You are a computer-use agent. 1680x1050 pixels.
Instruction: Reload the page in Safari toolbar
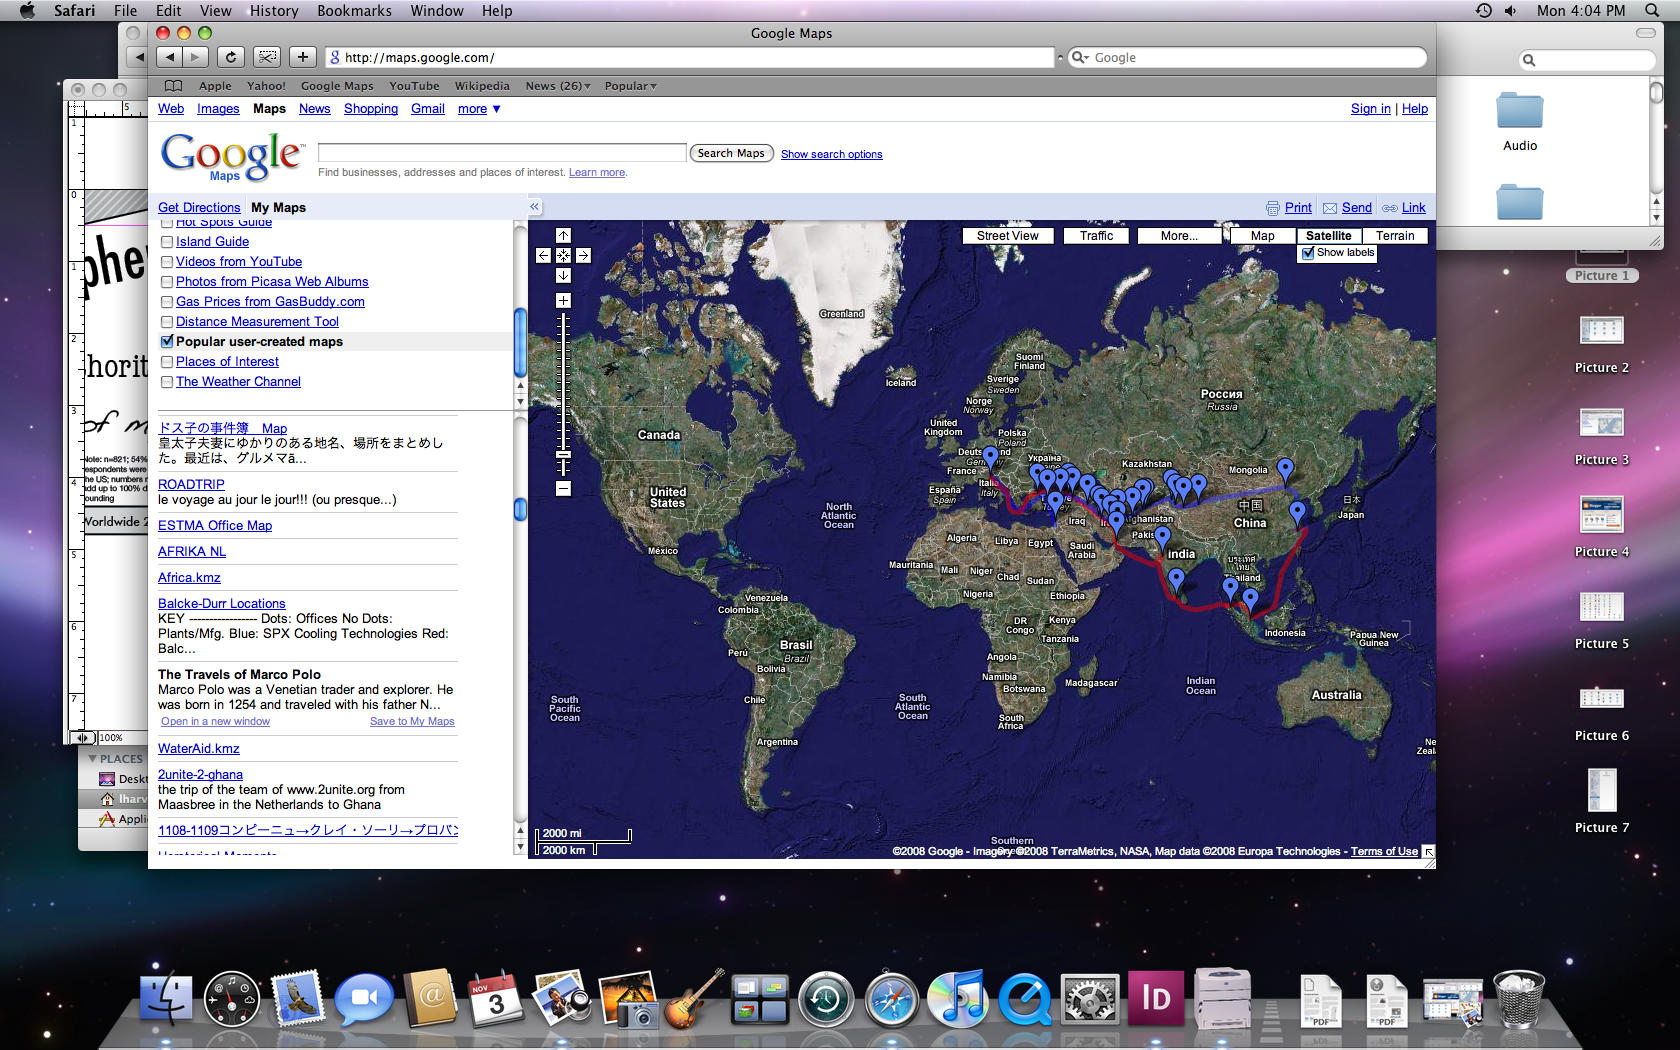(x=231, y=58)
